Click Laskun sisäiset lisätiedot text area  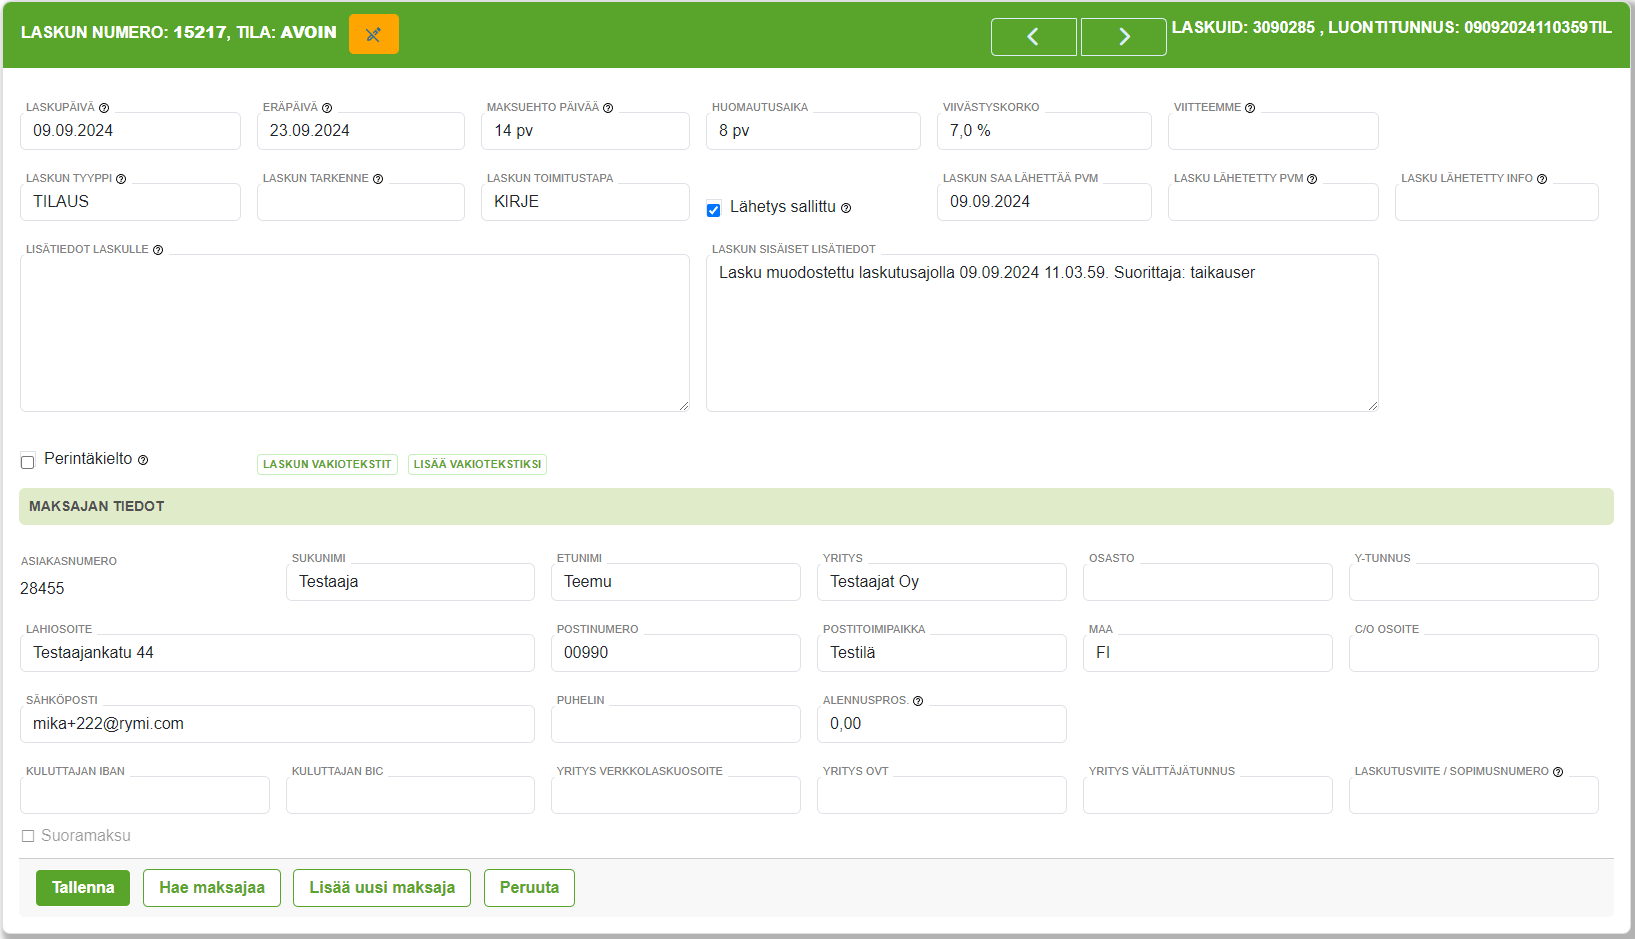[x=1042, y=333]
